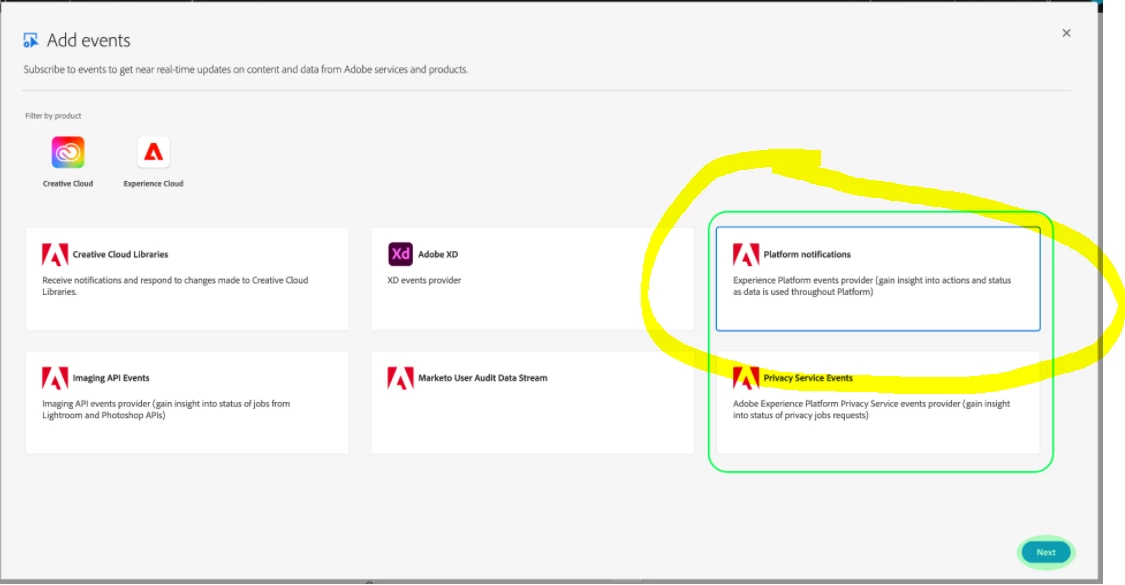Click the Privacy Service Events title

tap(808, 378)
